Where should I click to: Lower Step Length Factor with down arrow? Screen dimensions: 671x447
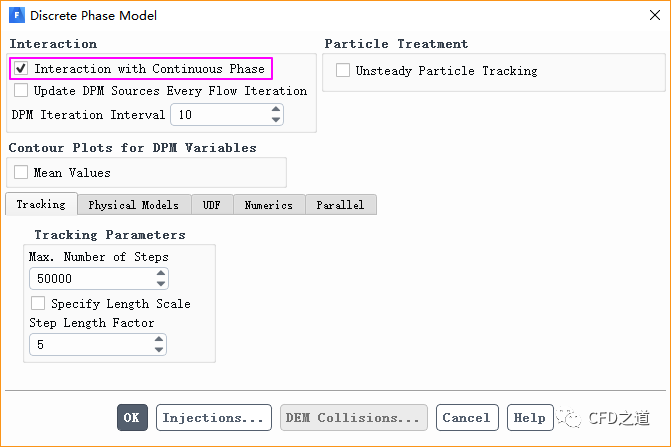[158, 350]
